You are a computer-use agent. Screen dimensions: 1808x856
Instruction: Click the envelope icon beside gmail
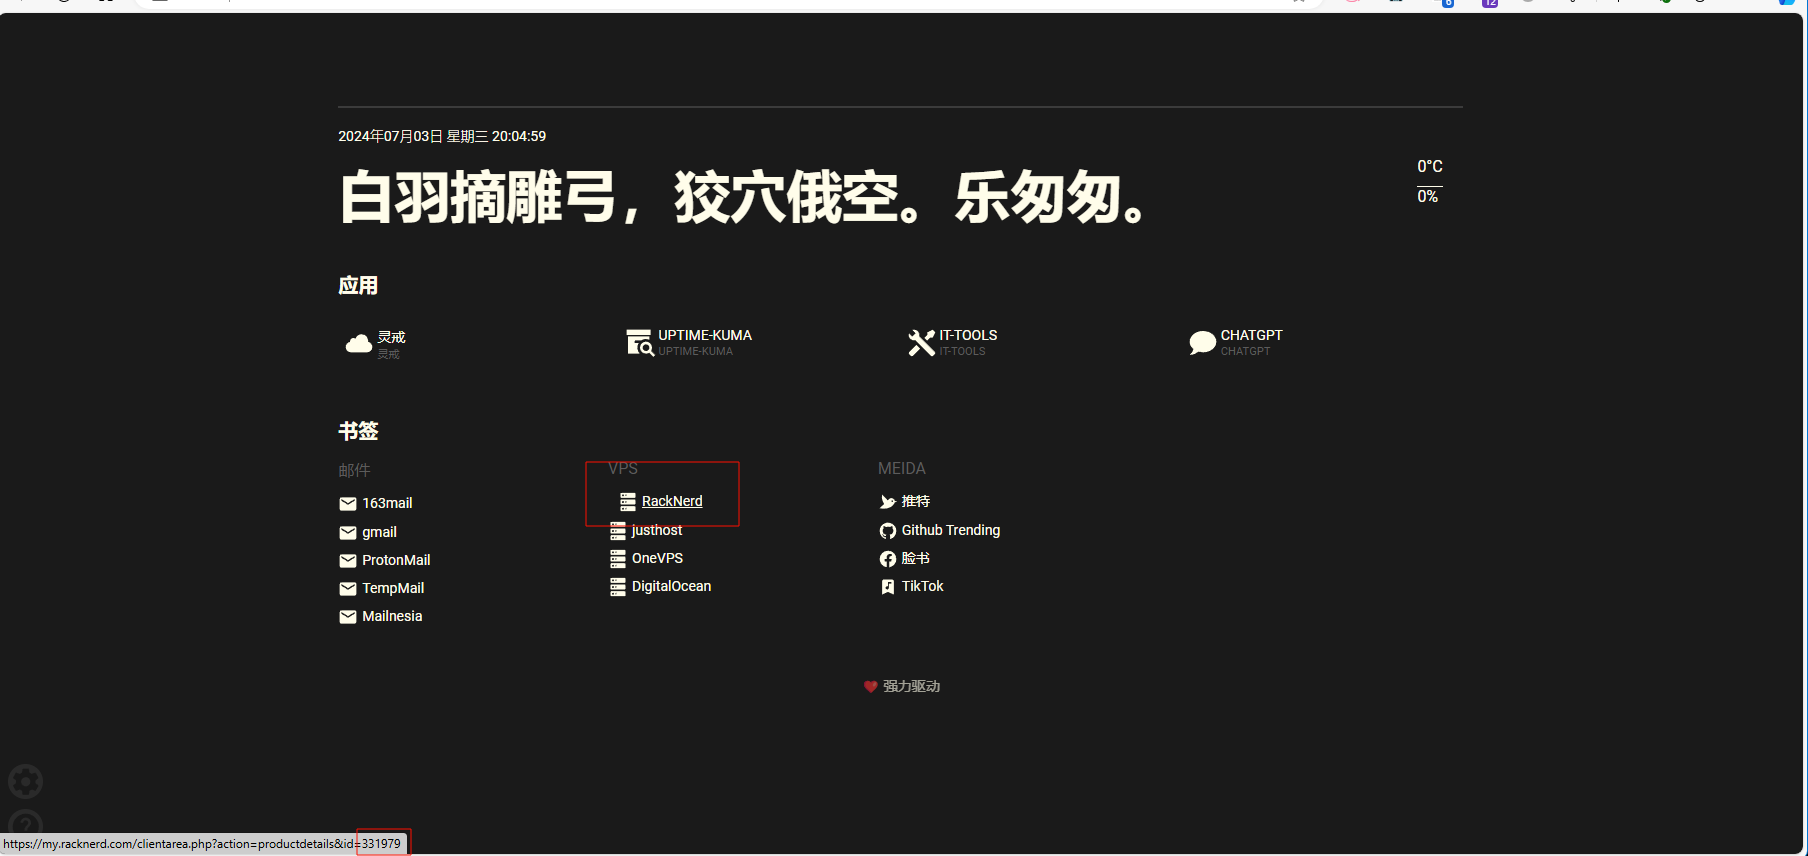[x=348, y=533]
